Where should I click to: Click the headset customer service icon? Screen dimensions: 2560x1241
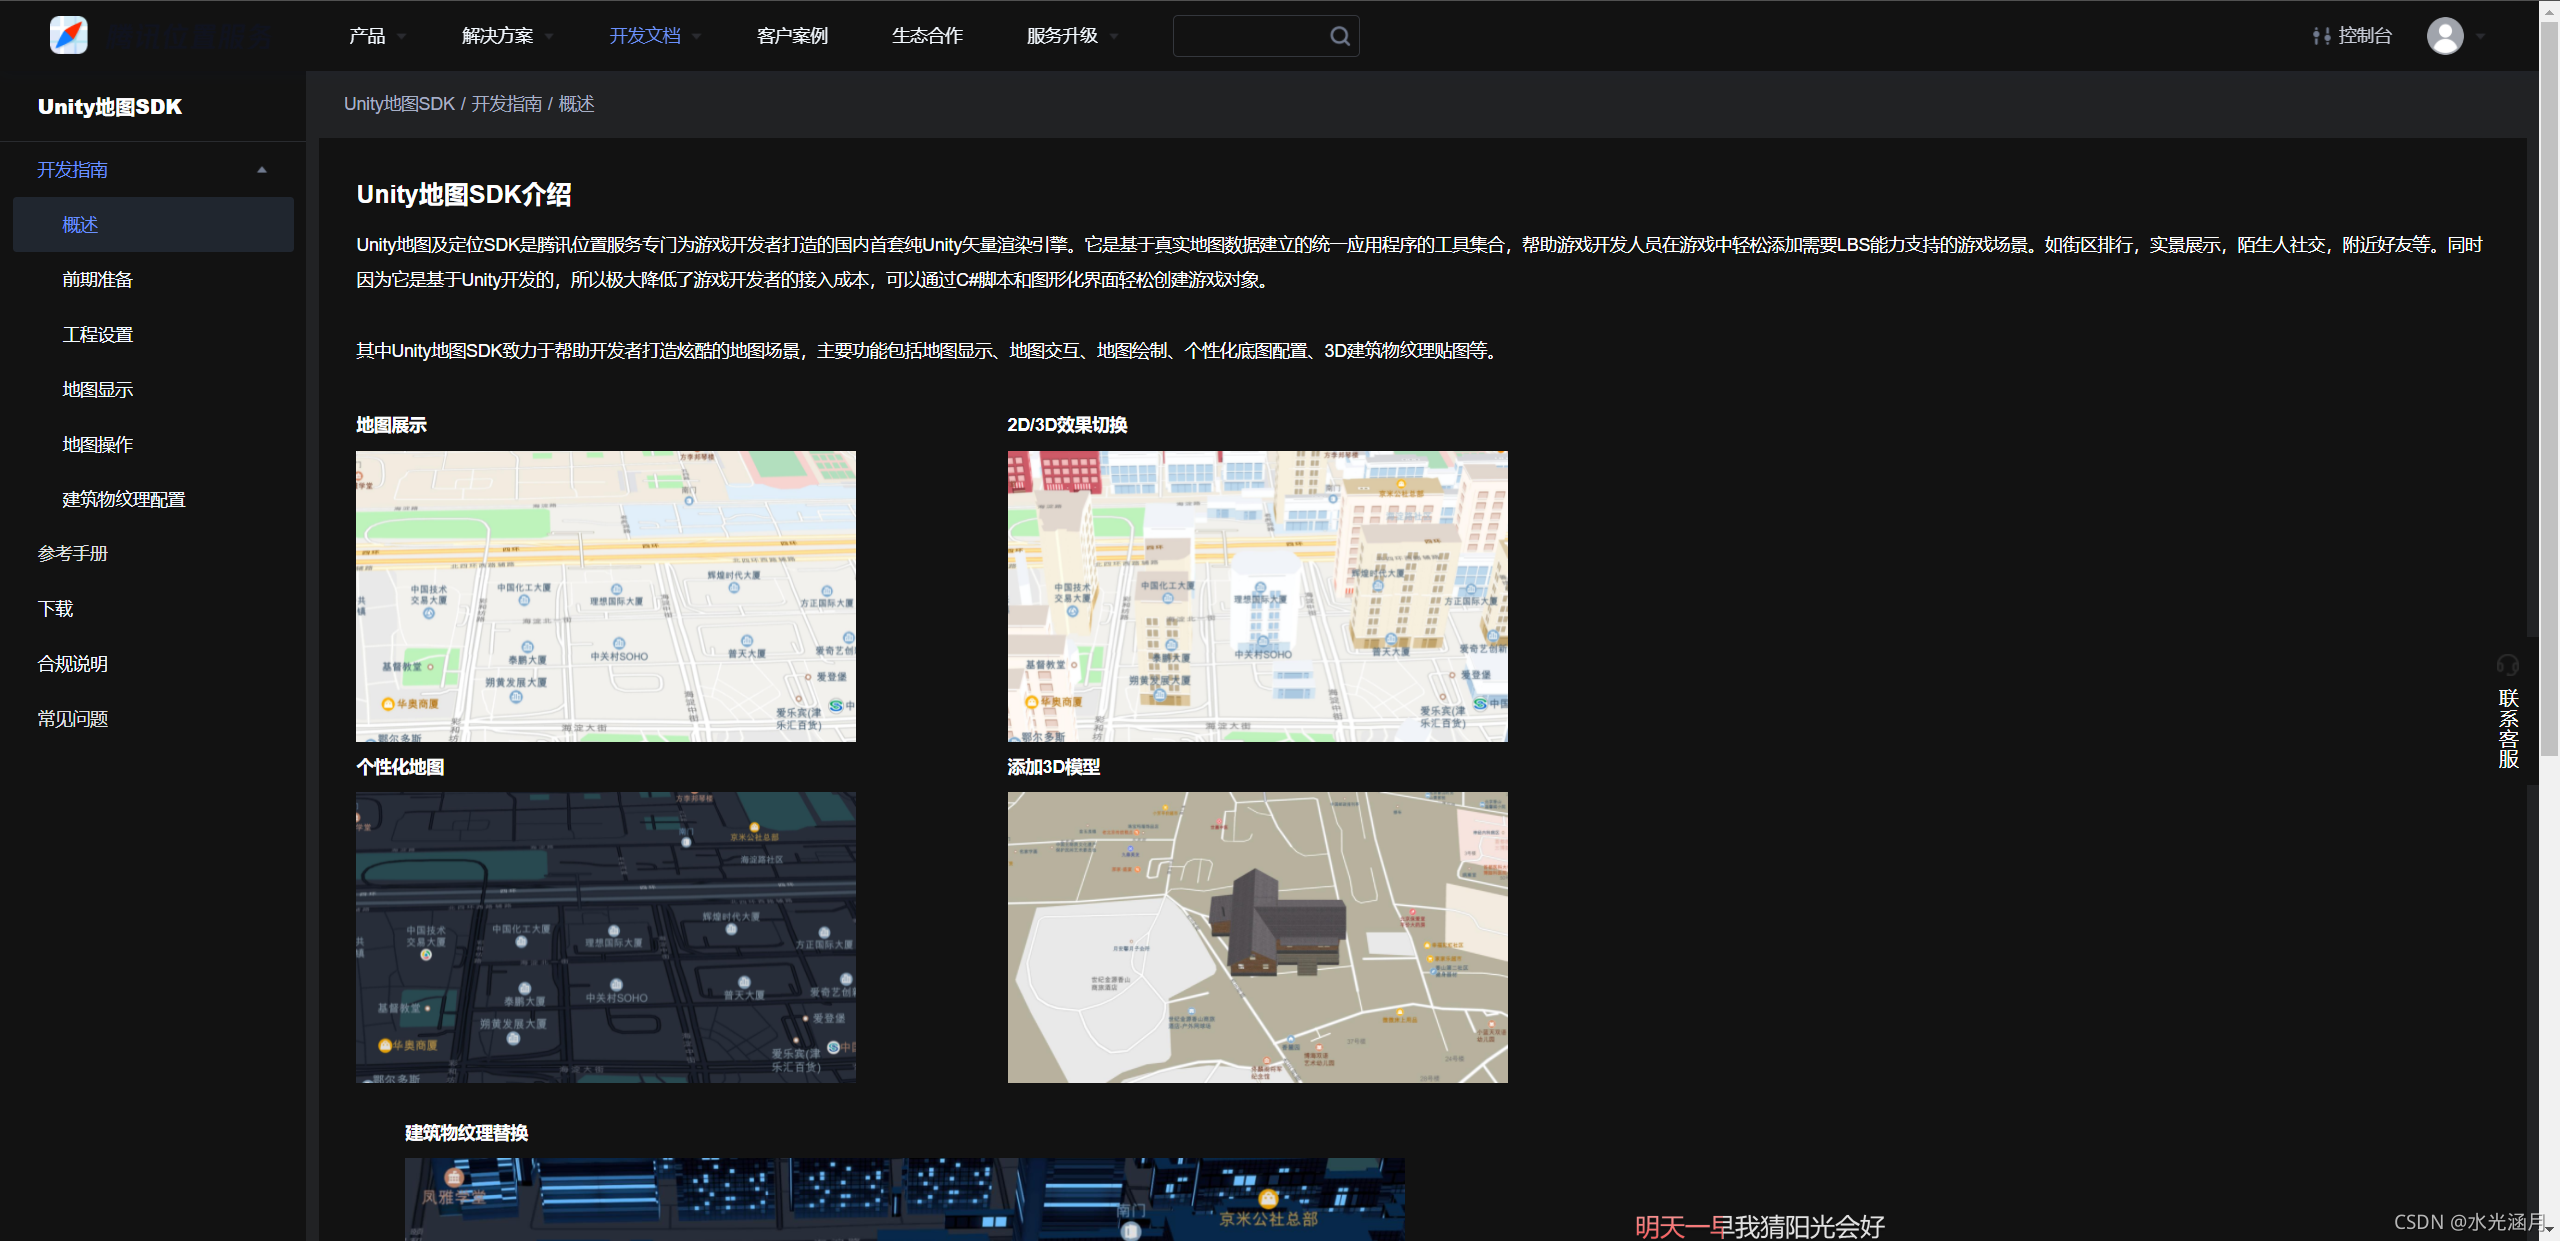point(2508,665)
